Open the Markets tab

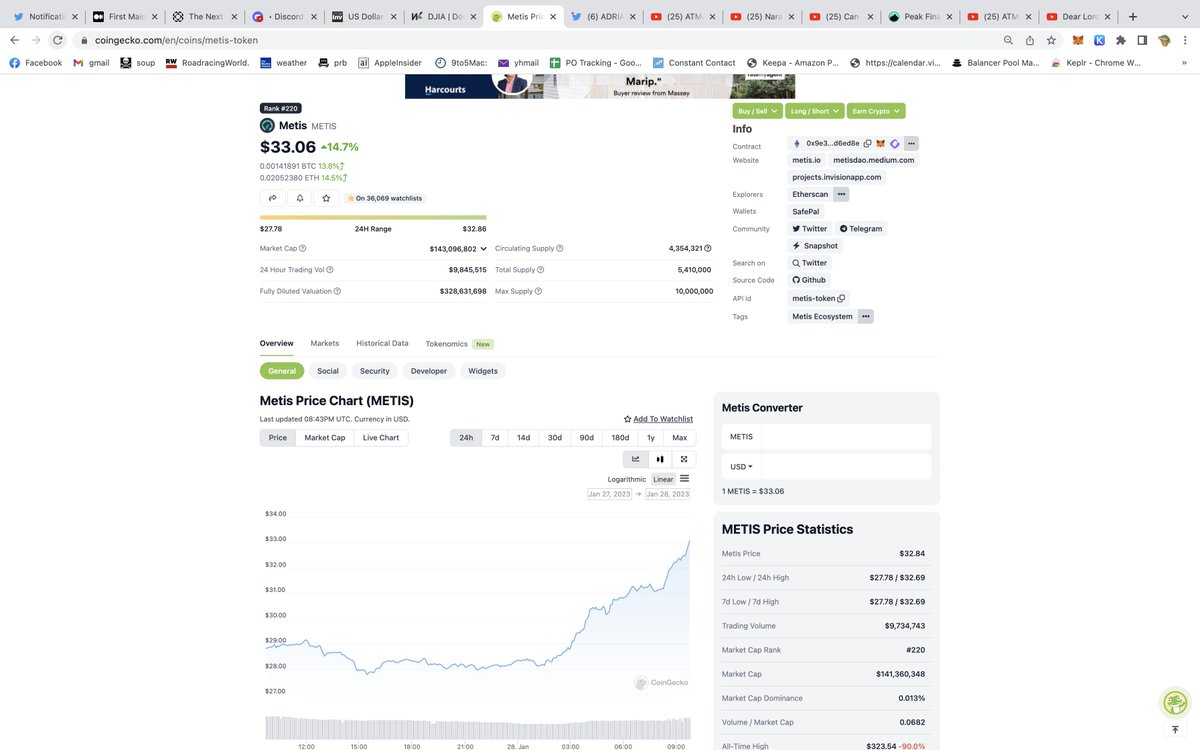325,343
